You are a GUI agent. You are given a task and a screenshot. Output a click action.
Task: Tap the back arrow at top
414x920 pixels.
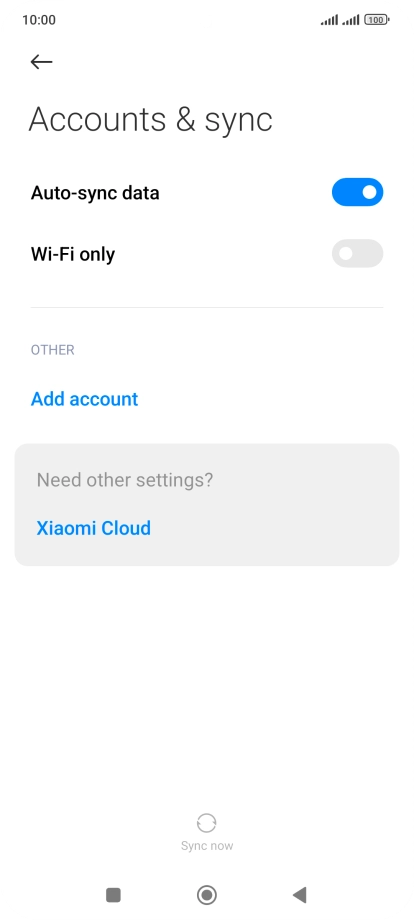click(42, 62)
